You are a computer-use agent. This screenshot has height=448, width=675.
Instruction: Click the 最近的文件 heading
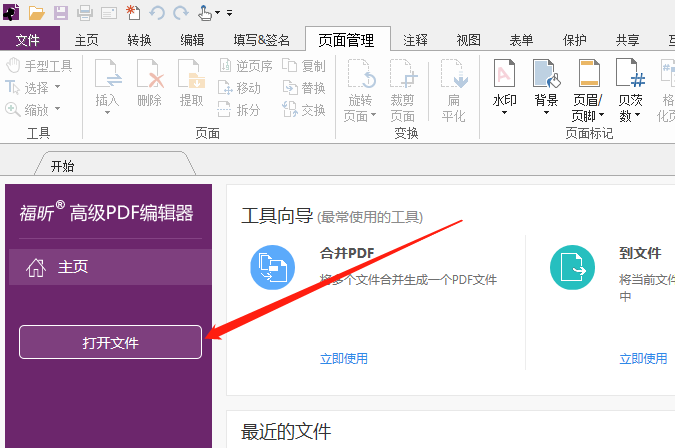click(x=286, y=432)
